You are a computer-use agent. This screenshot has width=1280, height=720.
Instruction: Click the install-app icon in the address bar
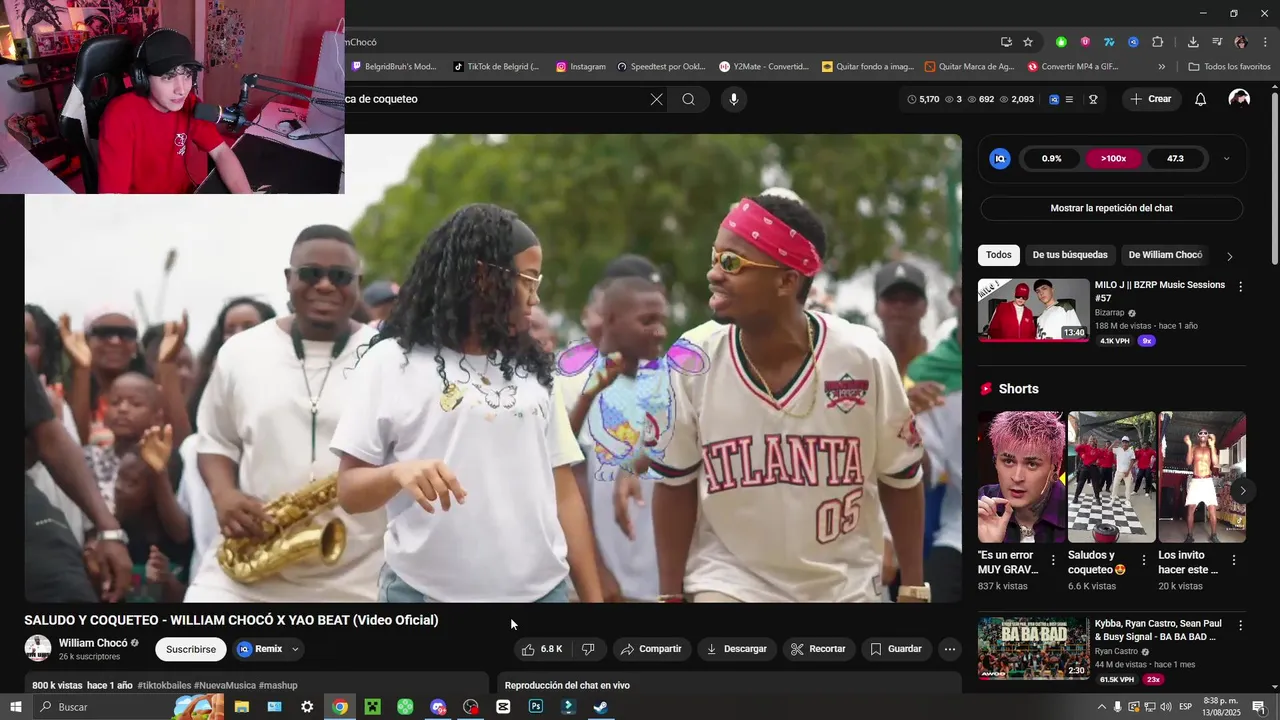point(1006,42)
